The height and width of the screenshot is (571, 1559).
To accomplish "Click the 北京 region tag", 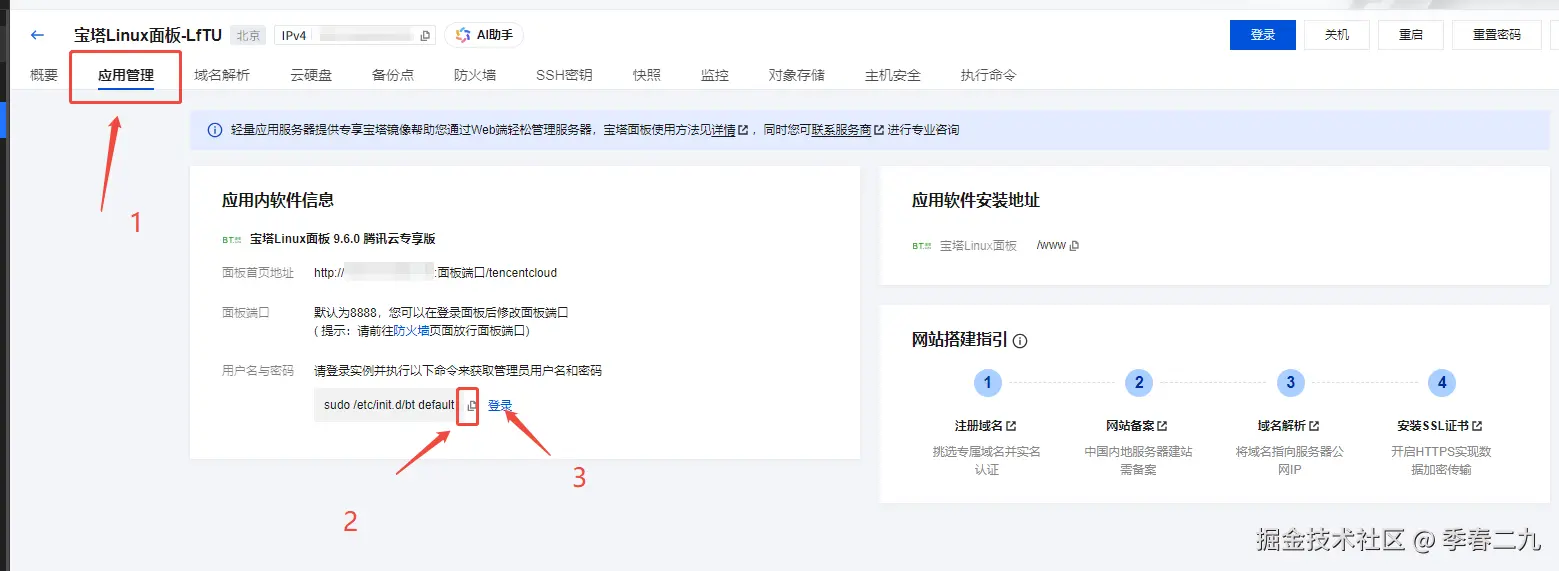I will [248, 35].
